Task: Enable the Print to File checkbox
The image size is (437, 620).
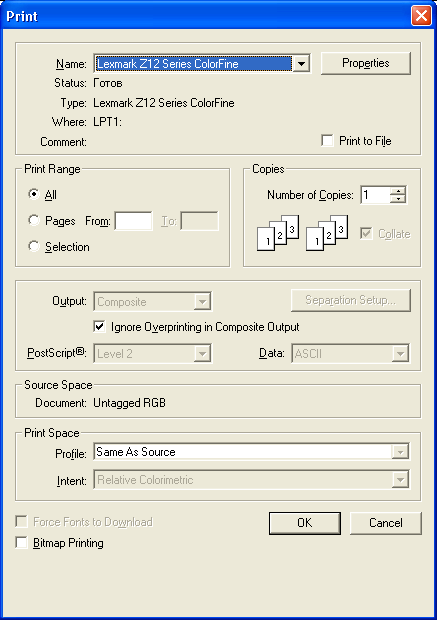Action: pos(327,140)
